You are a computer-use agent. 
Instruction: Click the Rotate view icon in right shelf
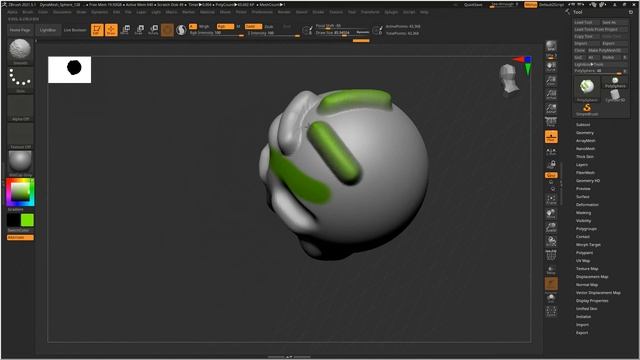tap(551, 241)
